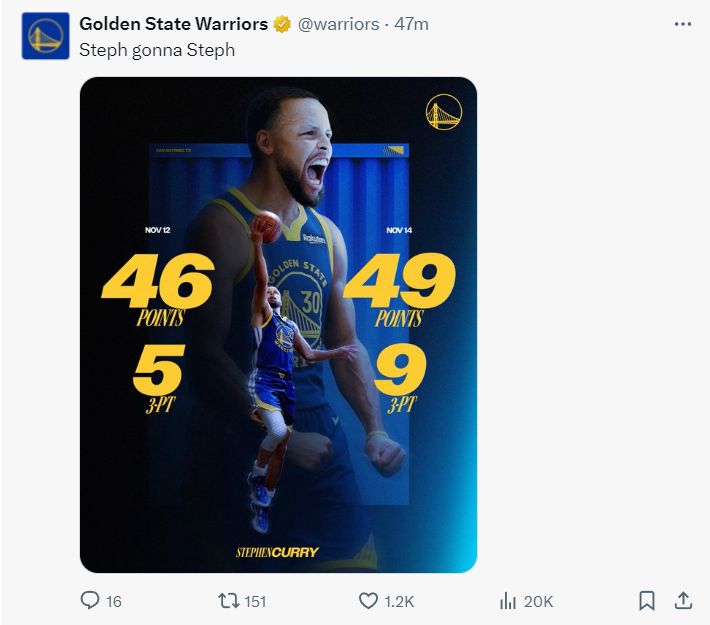This screenshot has height=625, width=710.
Task: Open the Warriors profile avatar
Action: [x=45, y=36]
